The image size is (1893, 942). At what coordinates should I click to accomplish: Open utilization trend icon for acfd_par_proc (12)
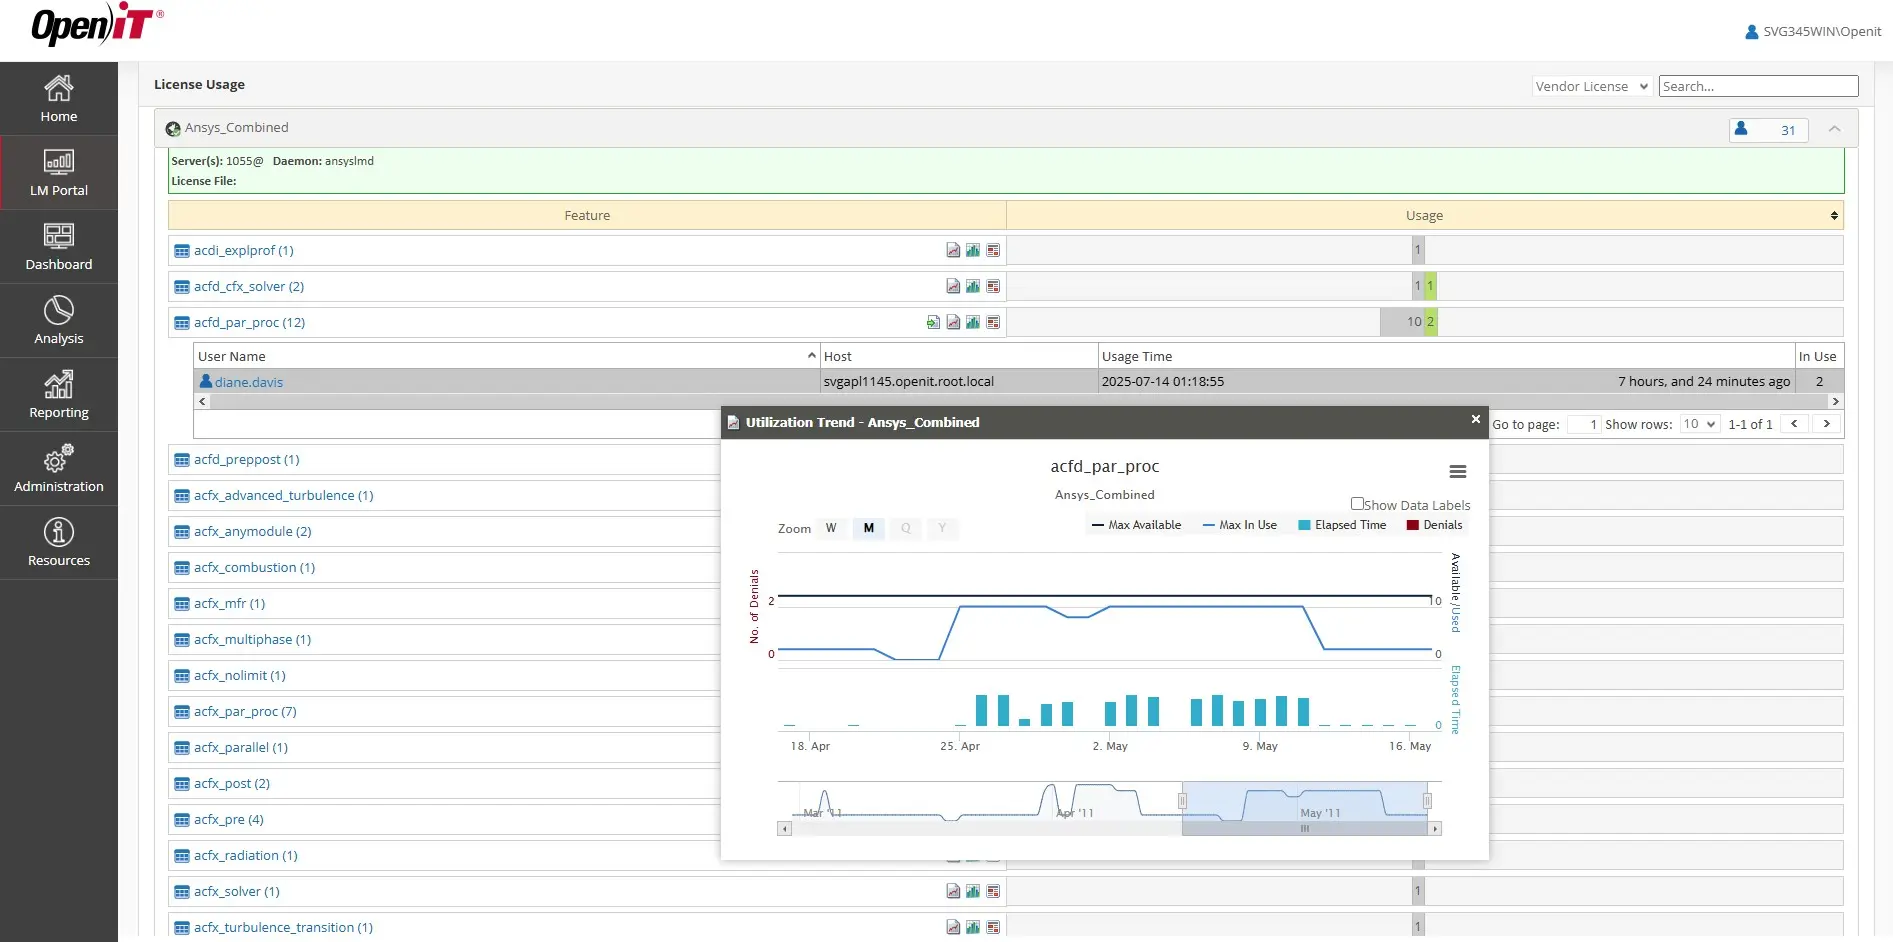pyautogui.click(x=953, y=322)
